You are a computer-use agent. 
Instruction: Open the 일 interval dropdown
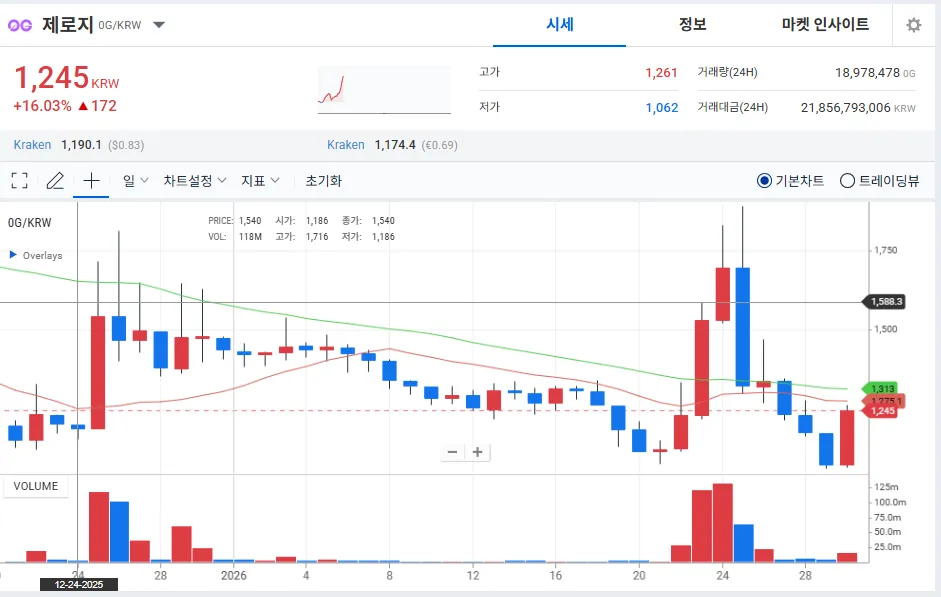(x=135, y=181)
